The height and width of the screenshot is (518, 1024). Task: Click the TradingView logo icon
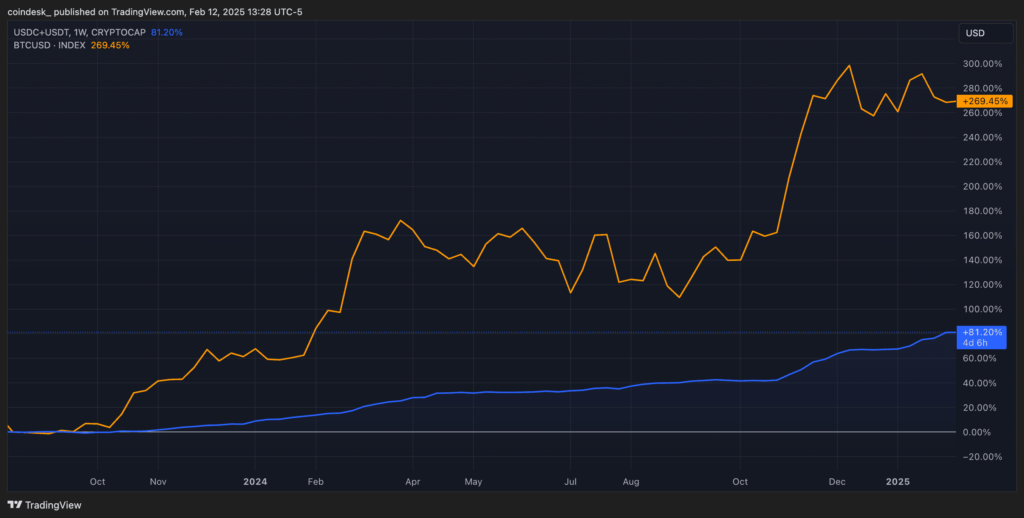(14, 505)
